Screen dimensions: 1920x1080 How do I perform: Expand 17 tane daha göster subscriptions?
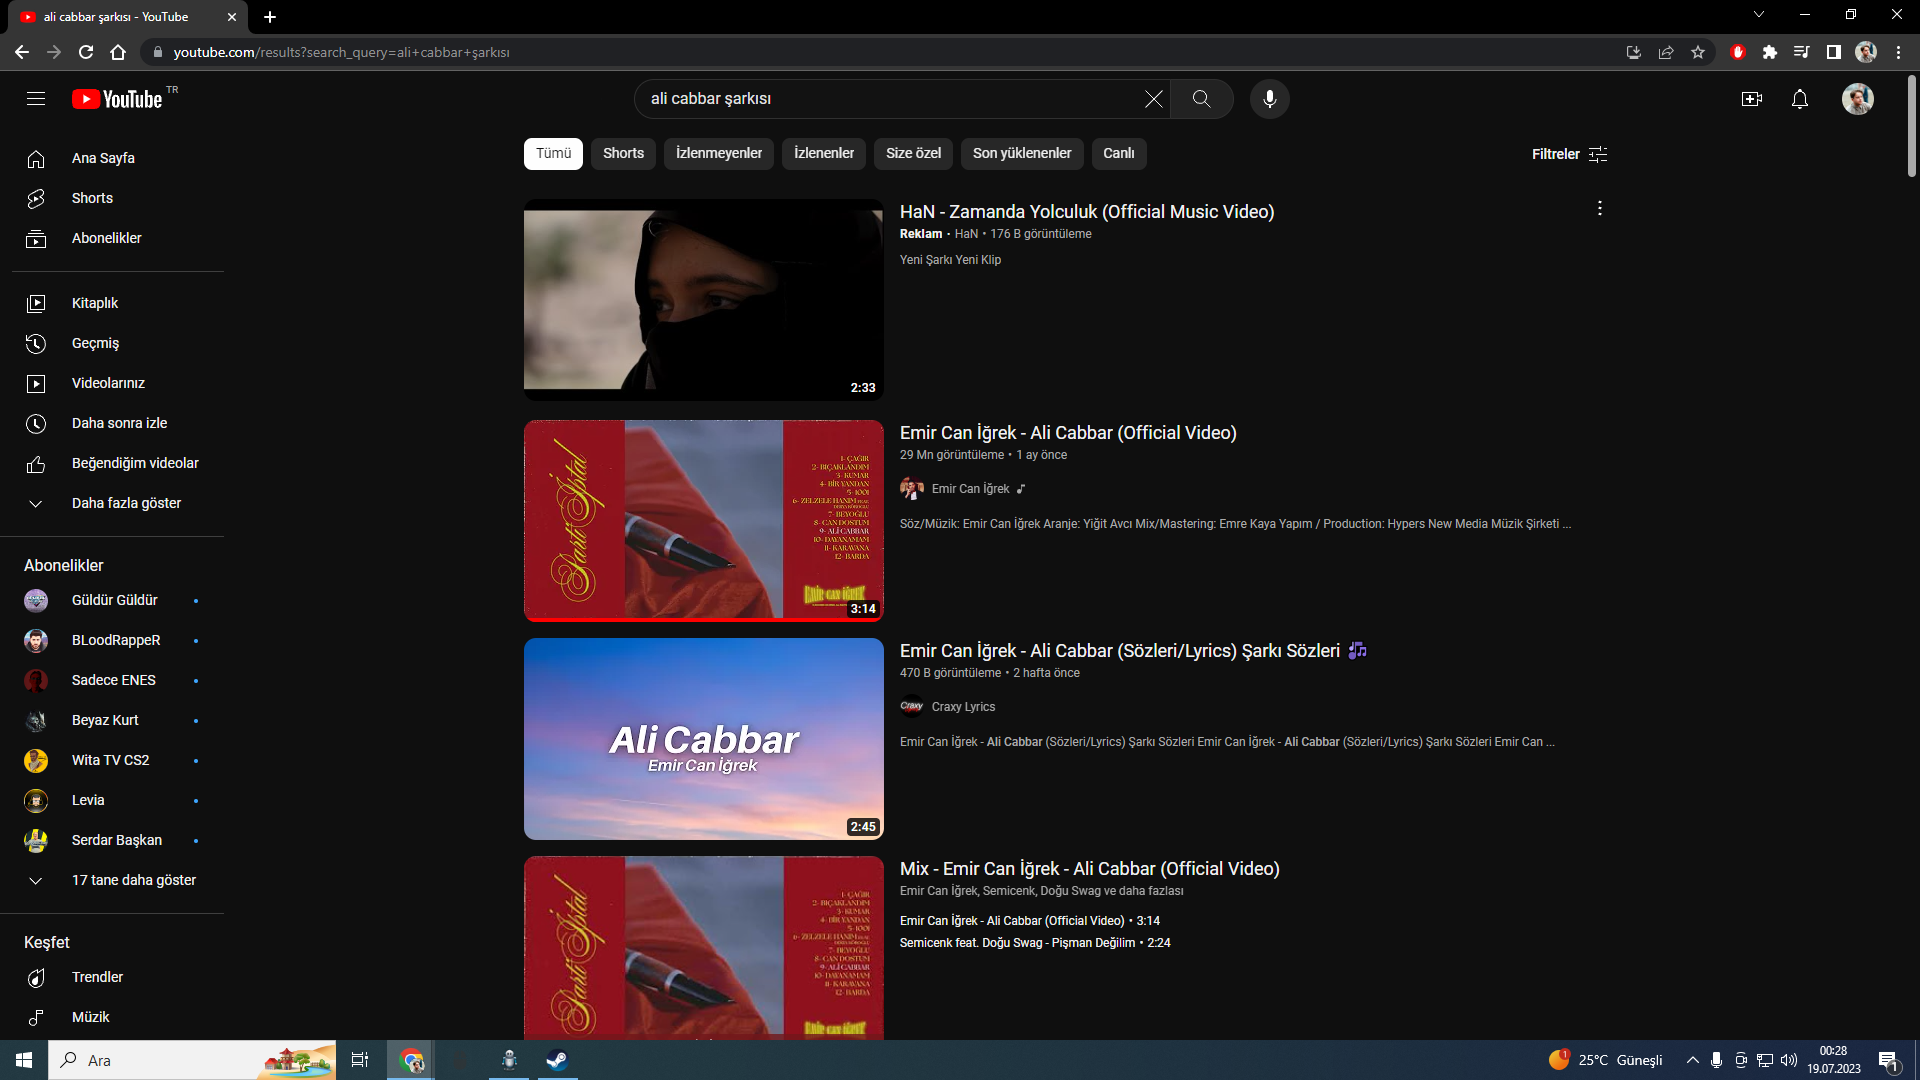[133, 880]
